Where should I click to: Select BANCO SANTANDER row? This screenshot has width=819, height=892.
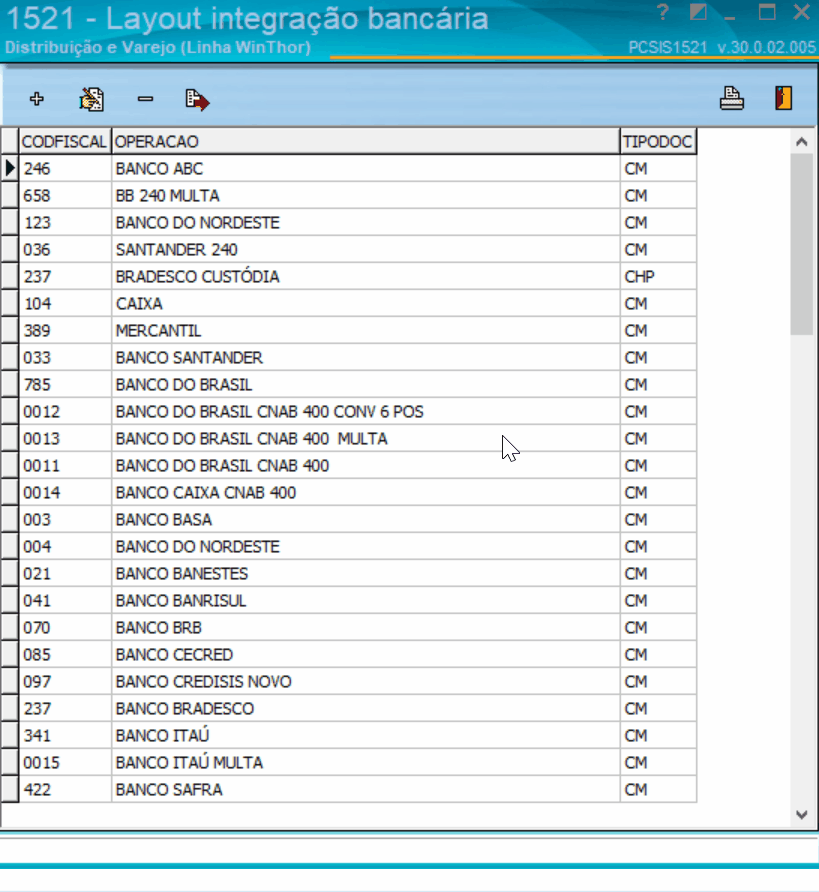(358, 358)
